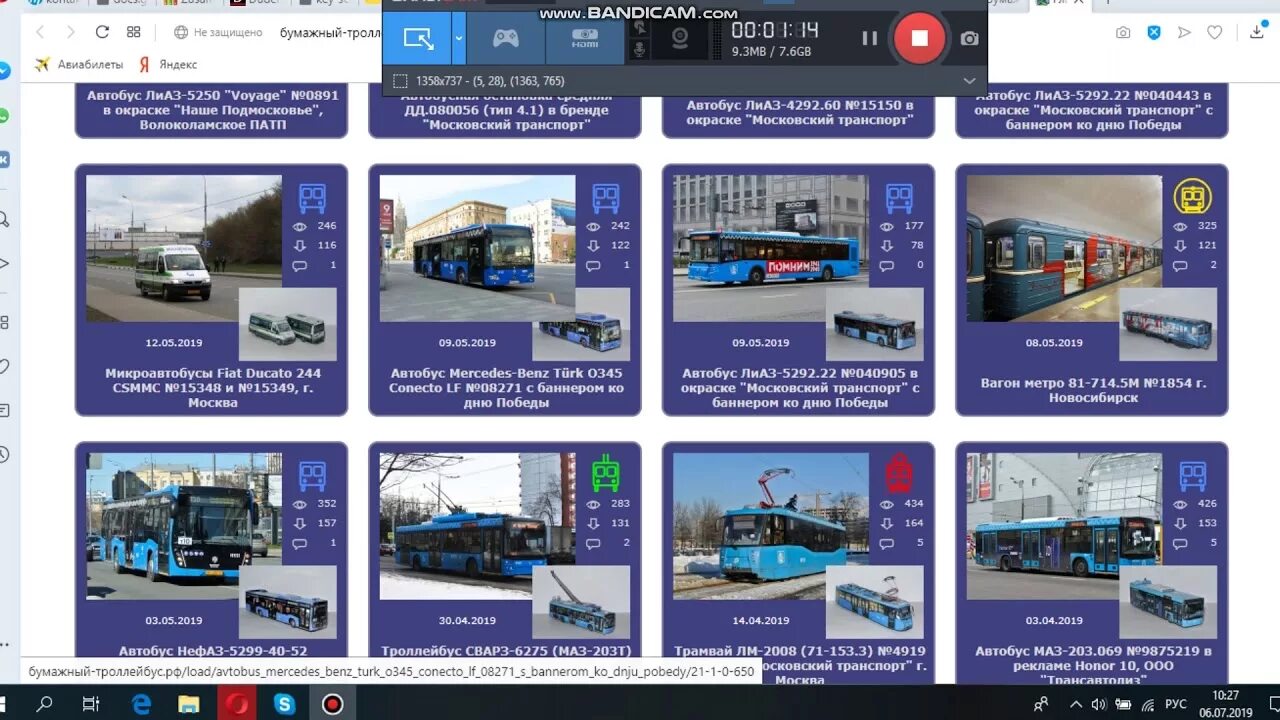Click green trolleybus category icon on СВАРЗ-6275 card

[x=606, y=474]
